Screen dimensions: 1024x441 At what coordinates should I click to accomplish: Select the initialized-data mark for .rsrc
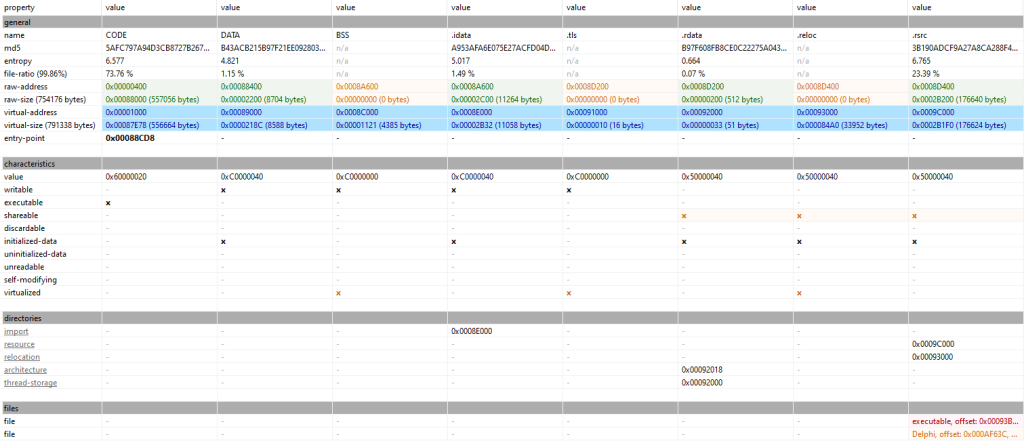tap(914, 241)
